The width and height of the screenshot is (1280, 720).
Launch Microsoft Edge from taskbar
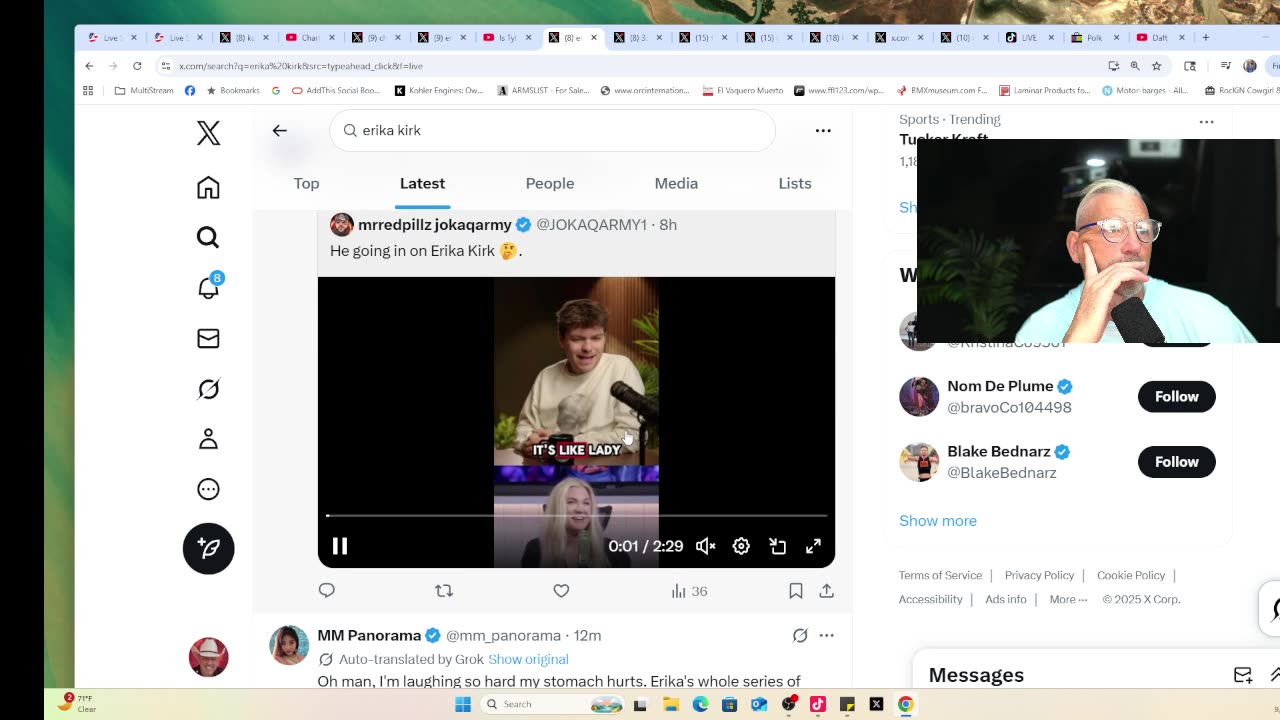[x=700, y=704]
